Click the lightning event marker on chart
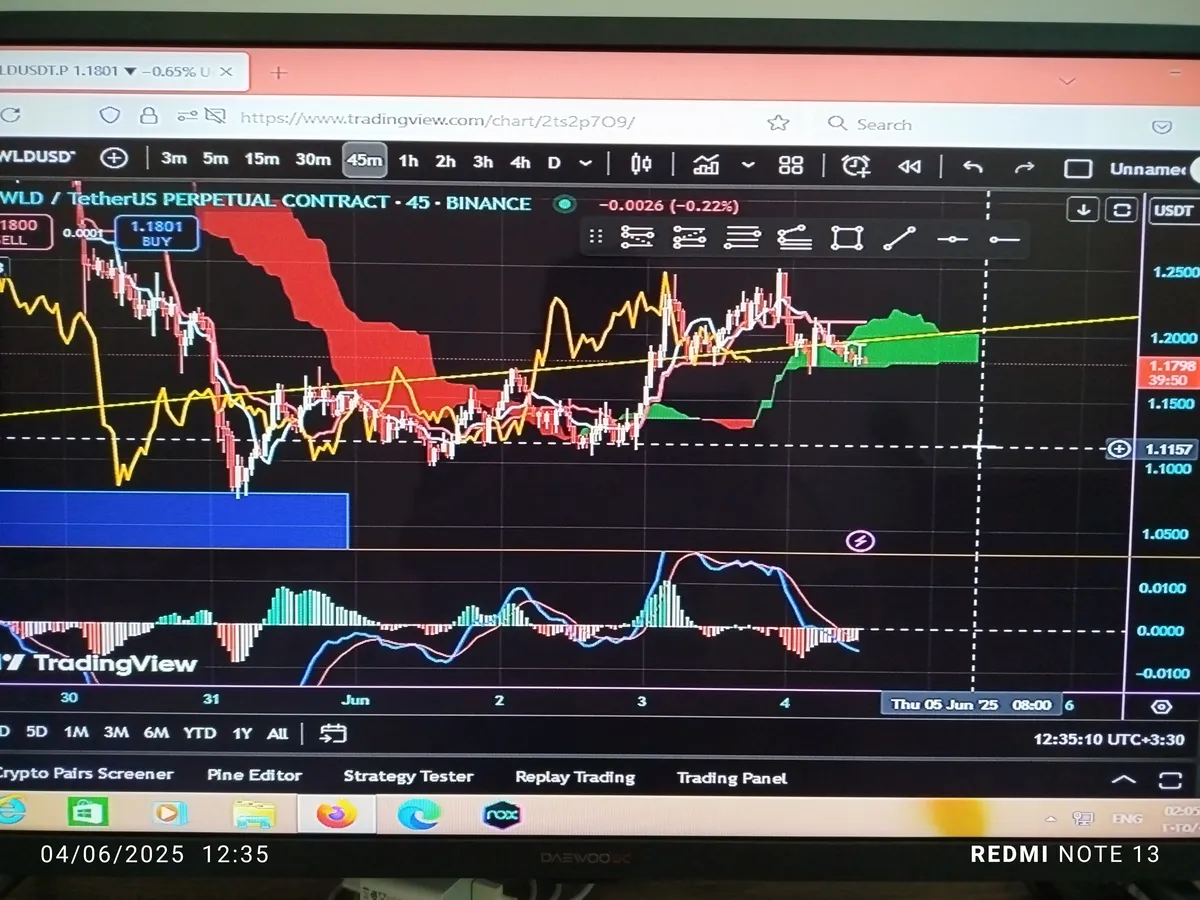 (x=860, y=542)
